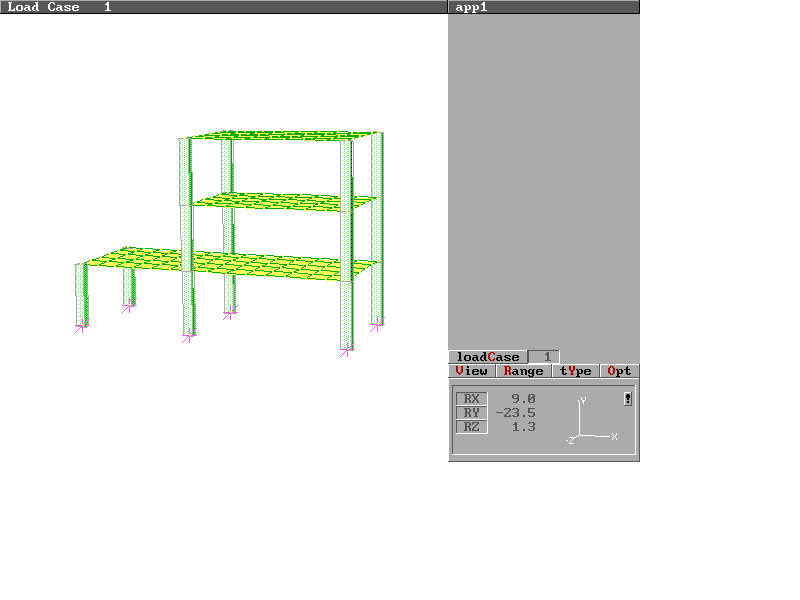Select the top roof slab of the model
The image size is (800, 600).
285,135
